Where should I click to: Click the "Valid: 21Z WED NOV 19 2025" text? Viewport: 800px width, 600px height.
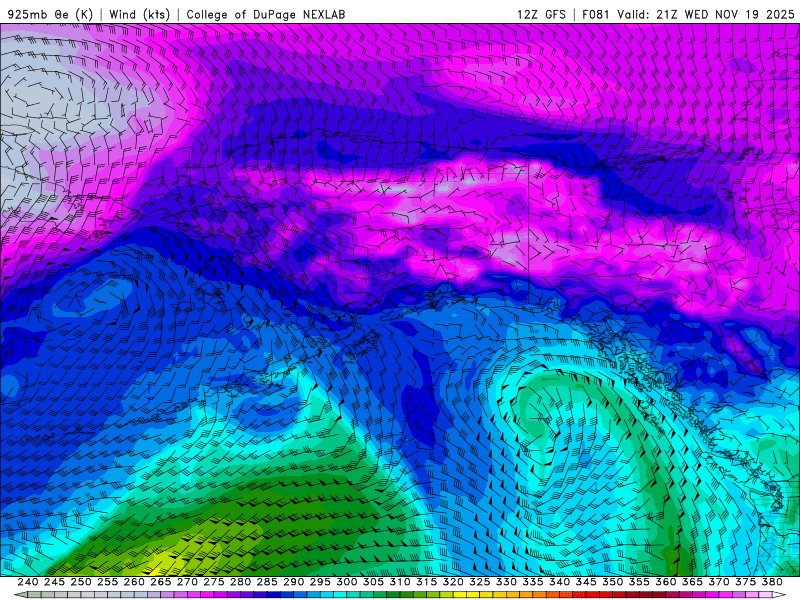[x=706, y=14]
